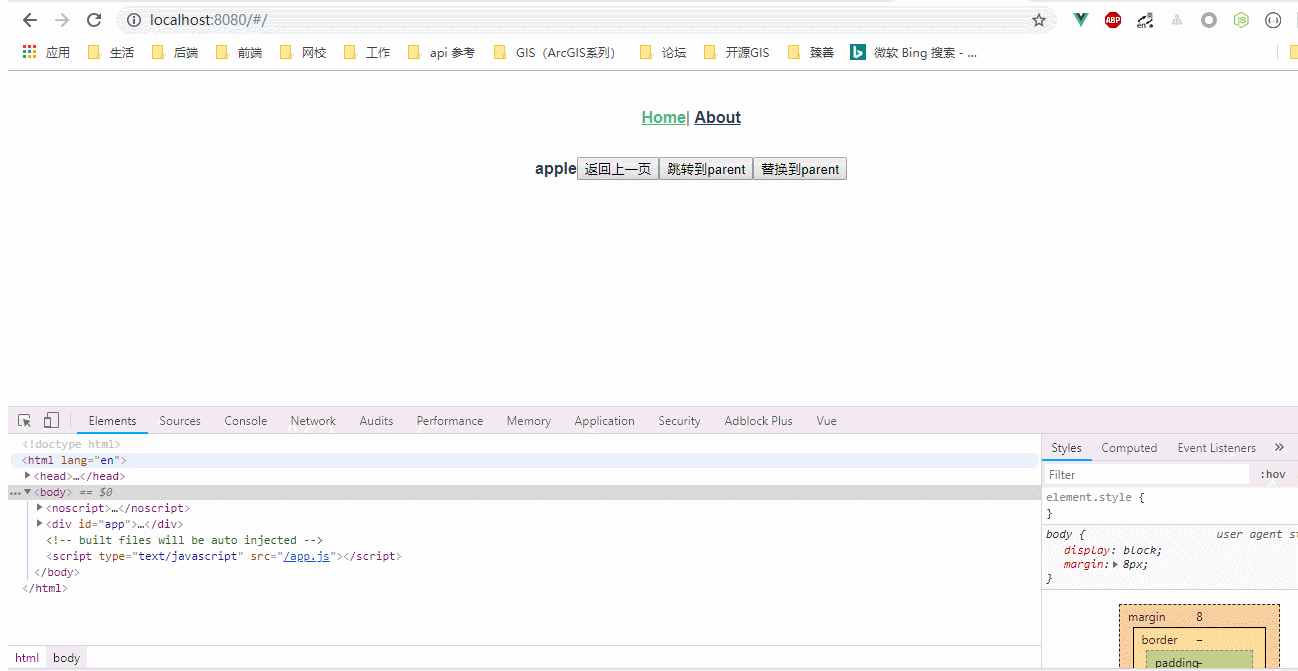This screenshot has width=1298, height=671.
Task: Open the Performance tab
Action: coord(450,421)
